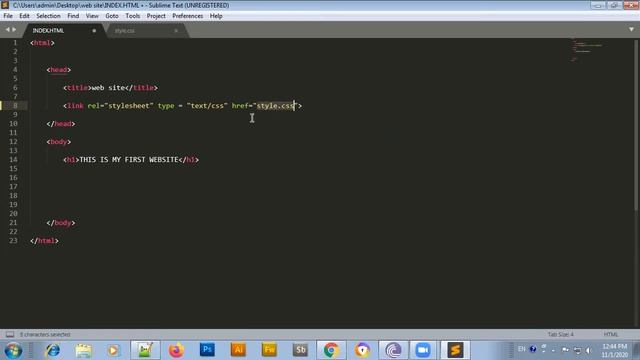Open the Project menu
Image resolution: width=640 pixels, height=360 pixels.
point(156,16)
